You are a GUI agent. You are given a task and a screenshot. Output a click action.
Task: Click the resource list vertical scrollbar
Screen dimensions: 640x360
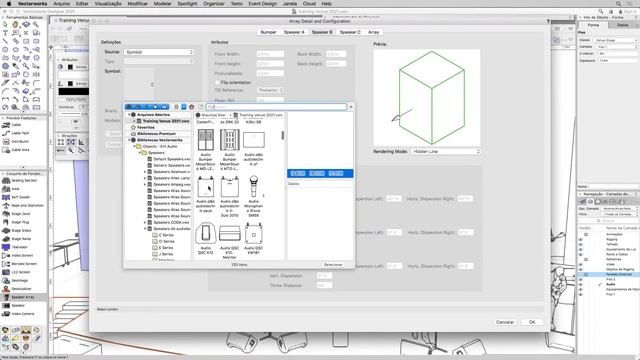click(282, 135)
